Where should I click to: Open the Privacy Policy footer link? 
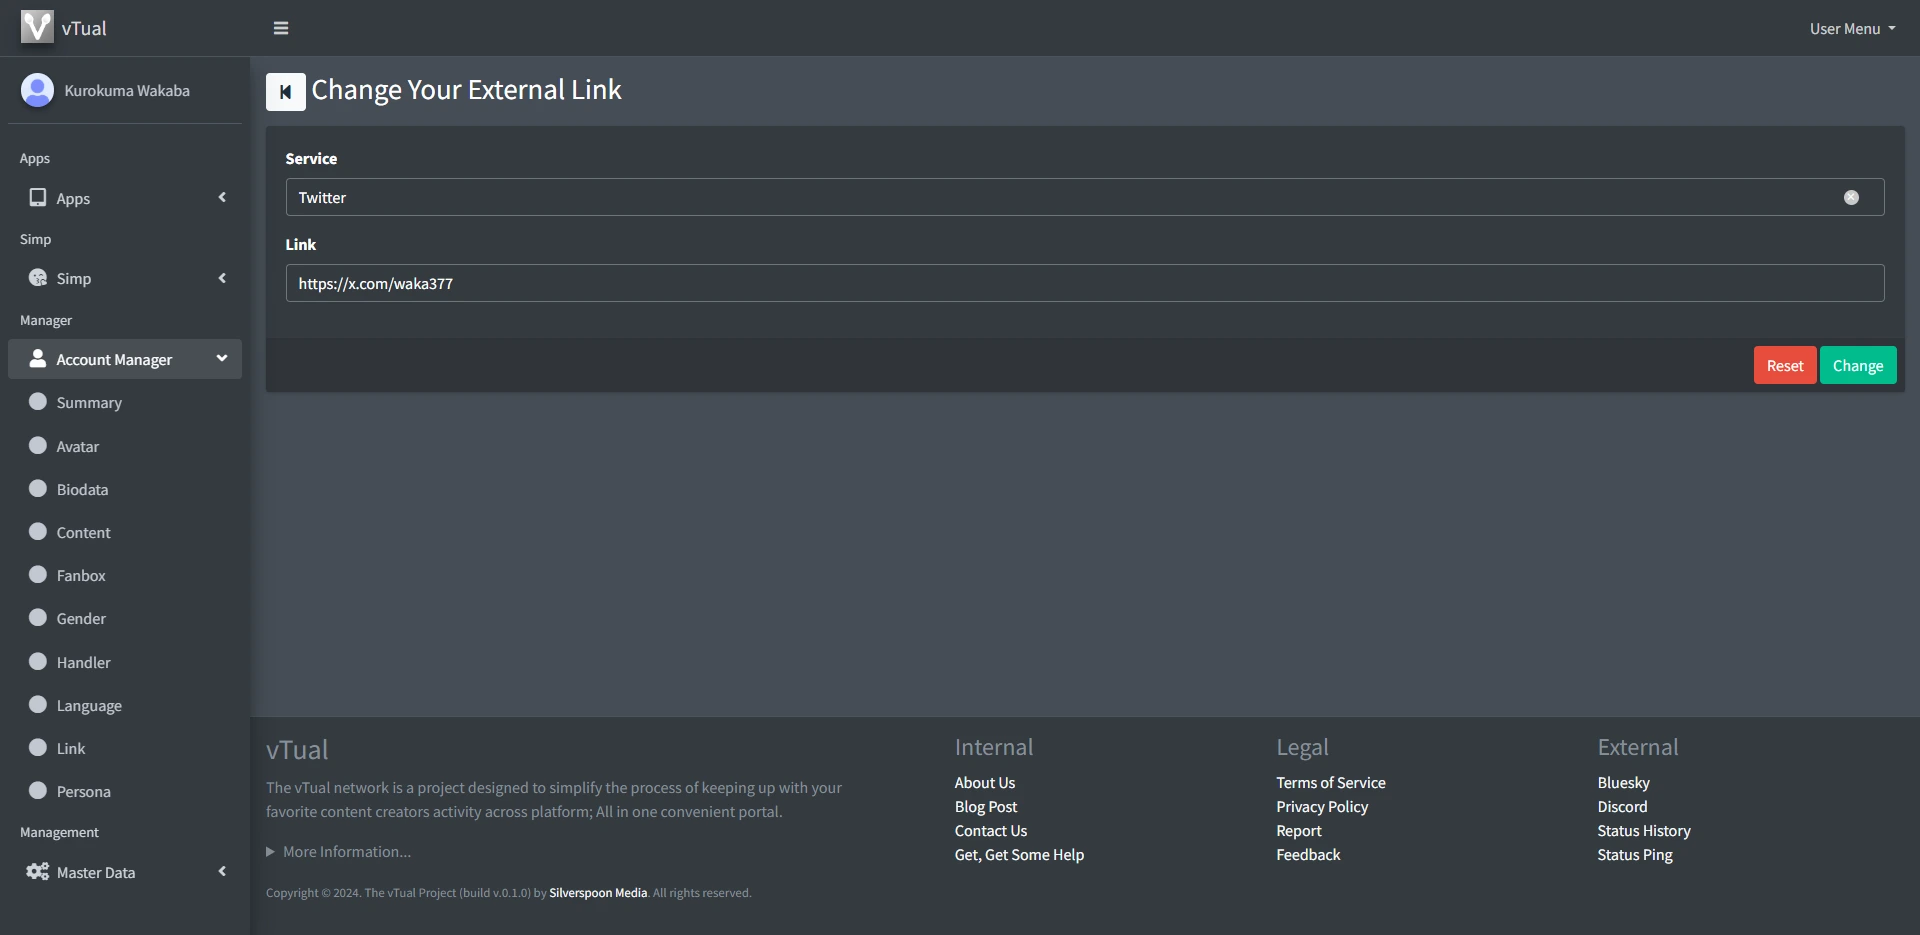point(1321,807)
